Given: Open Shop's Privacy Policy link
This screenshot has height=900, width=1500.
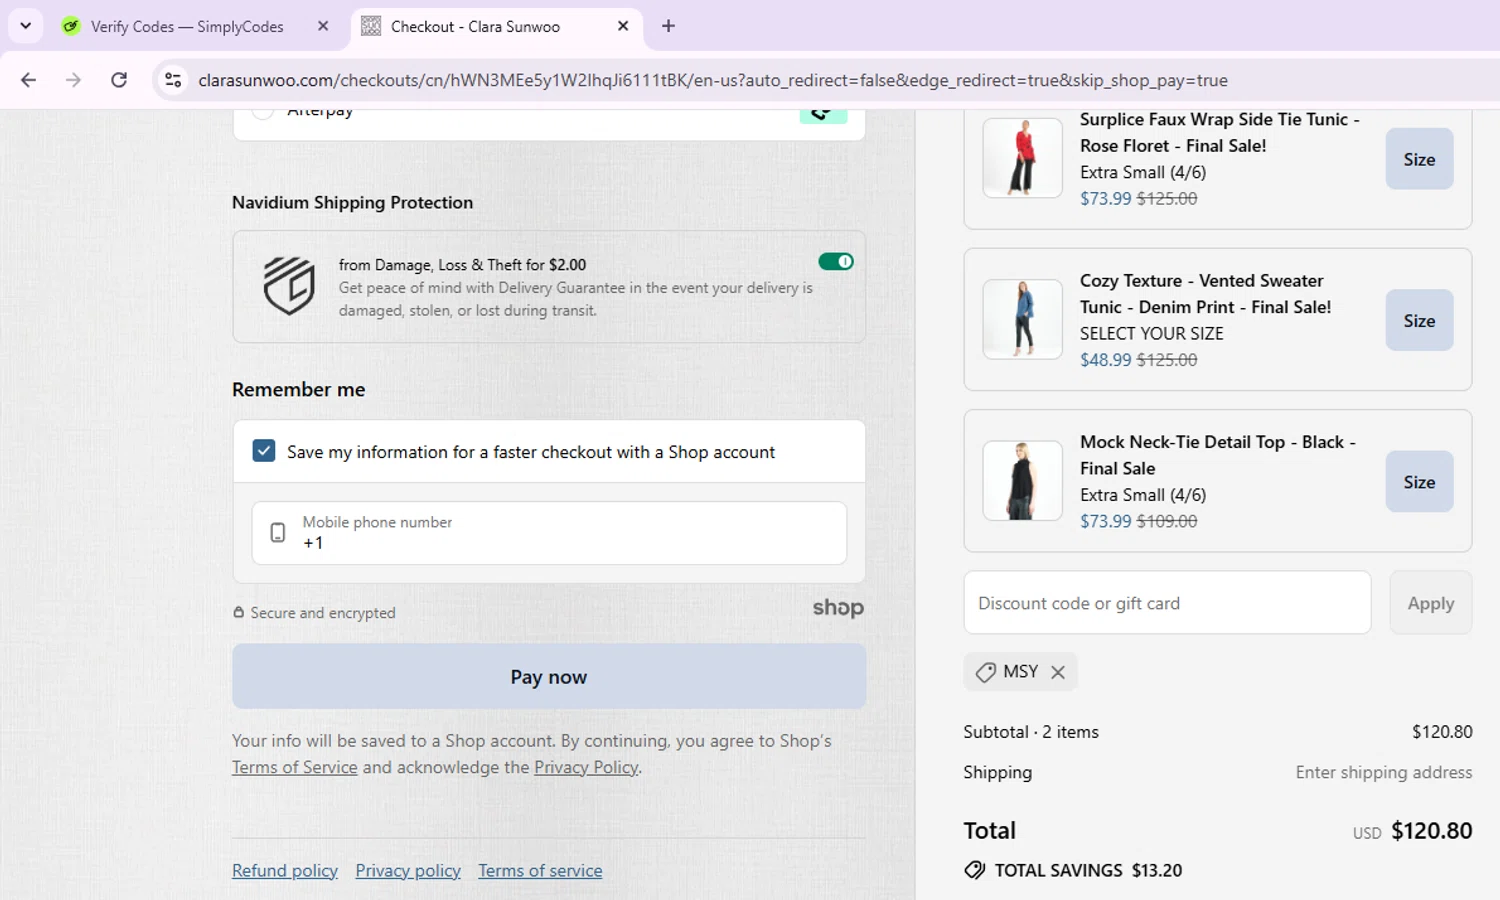Looking at the screenshot, I should click(x=586, y=767).
